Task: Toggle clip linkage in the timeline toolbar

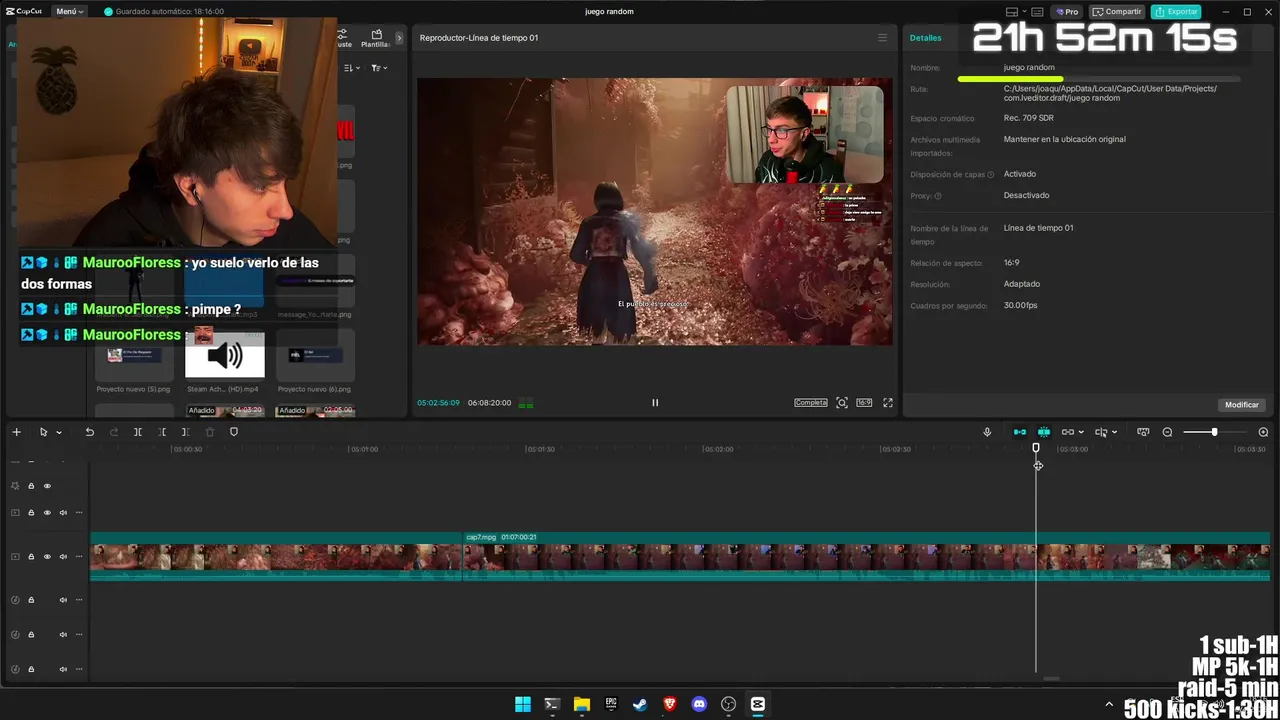Action: 1068,432
